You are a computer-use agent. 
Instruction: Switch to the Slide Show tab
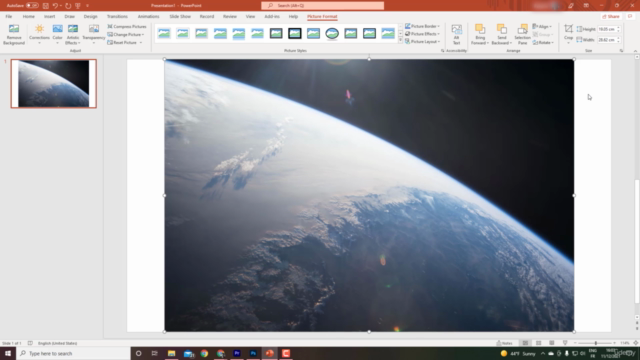[x=180, y=16]
